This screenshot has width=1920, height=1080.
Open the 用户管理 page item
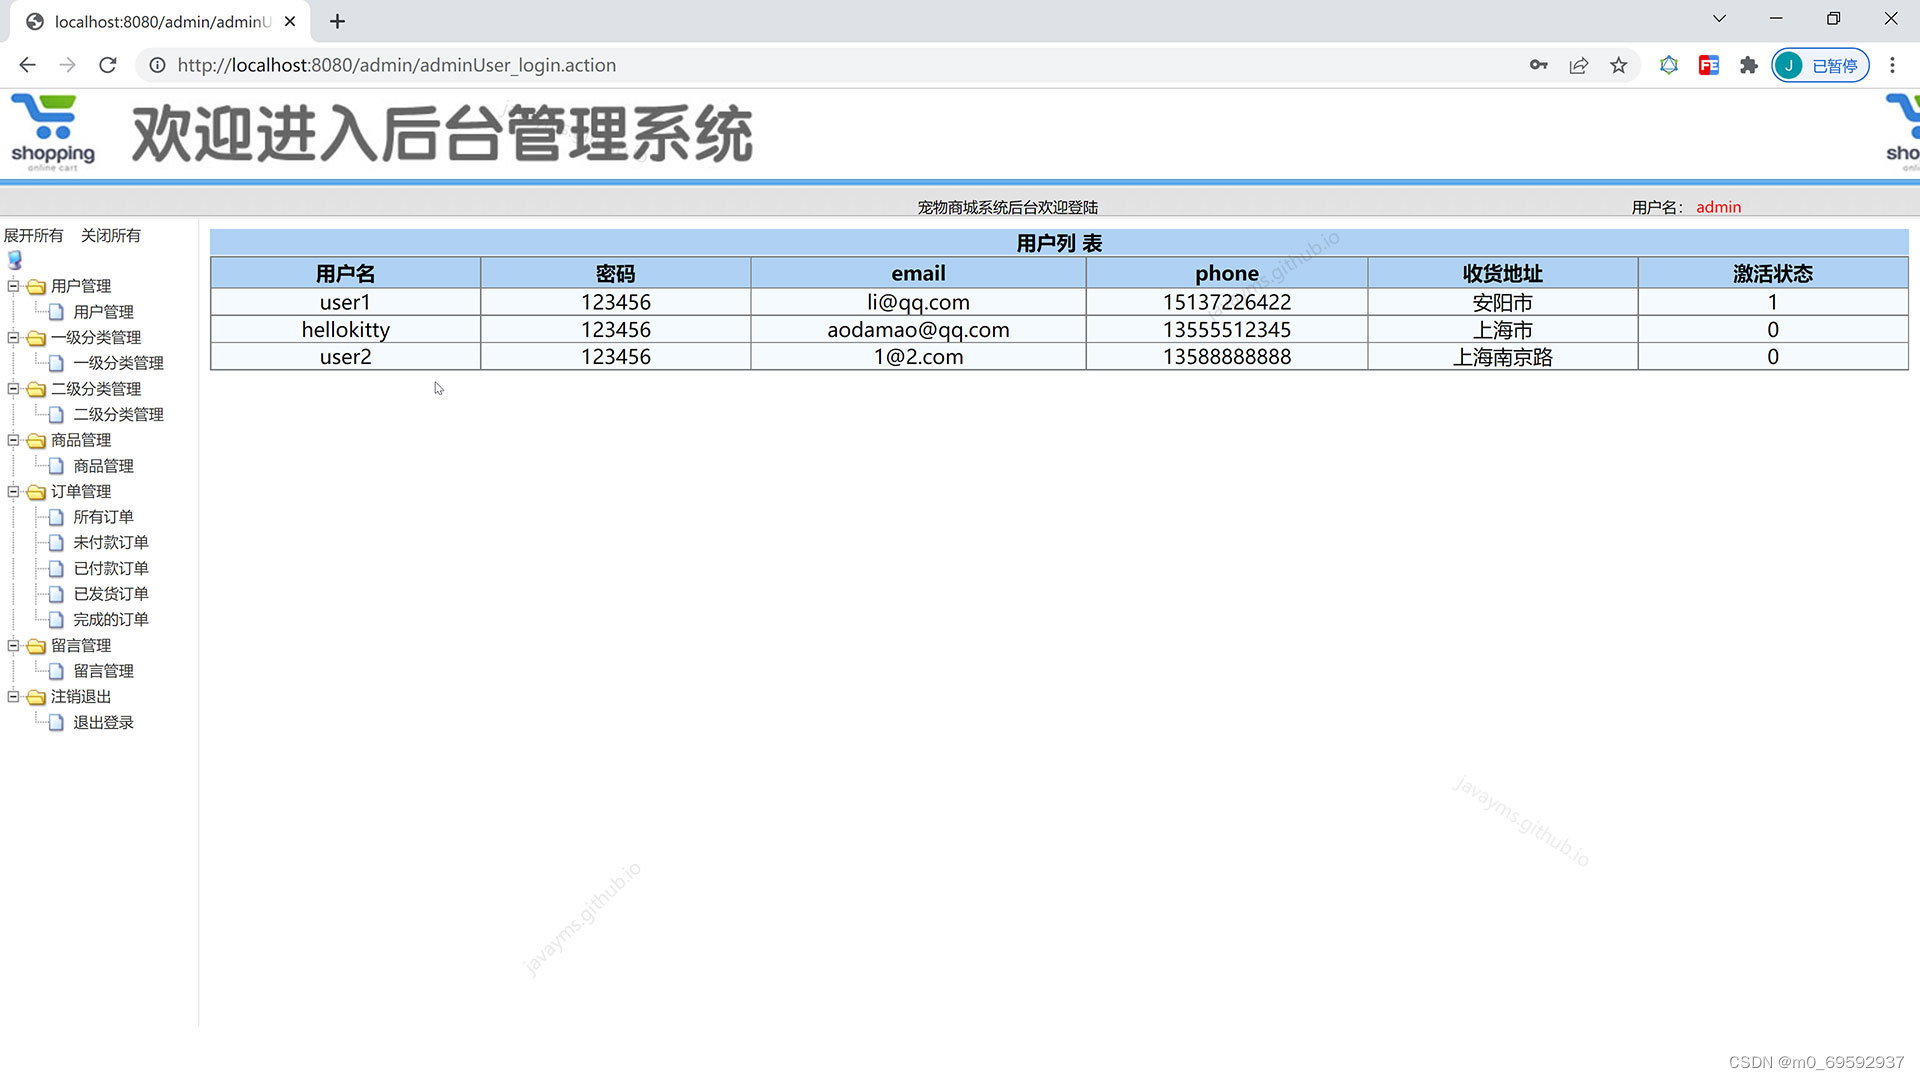tap(103, 312)
